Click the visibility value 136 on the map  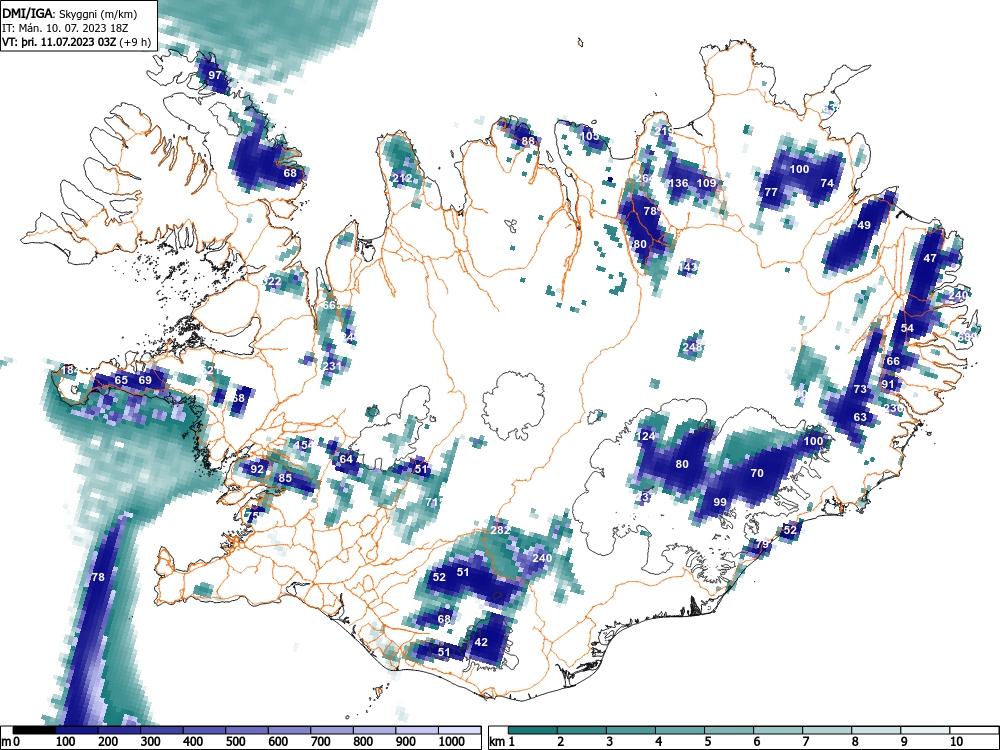click(x=678, y=183)
